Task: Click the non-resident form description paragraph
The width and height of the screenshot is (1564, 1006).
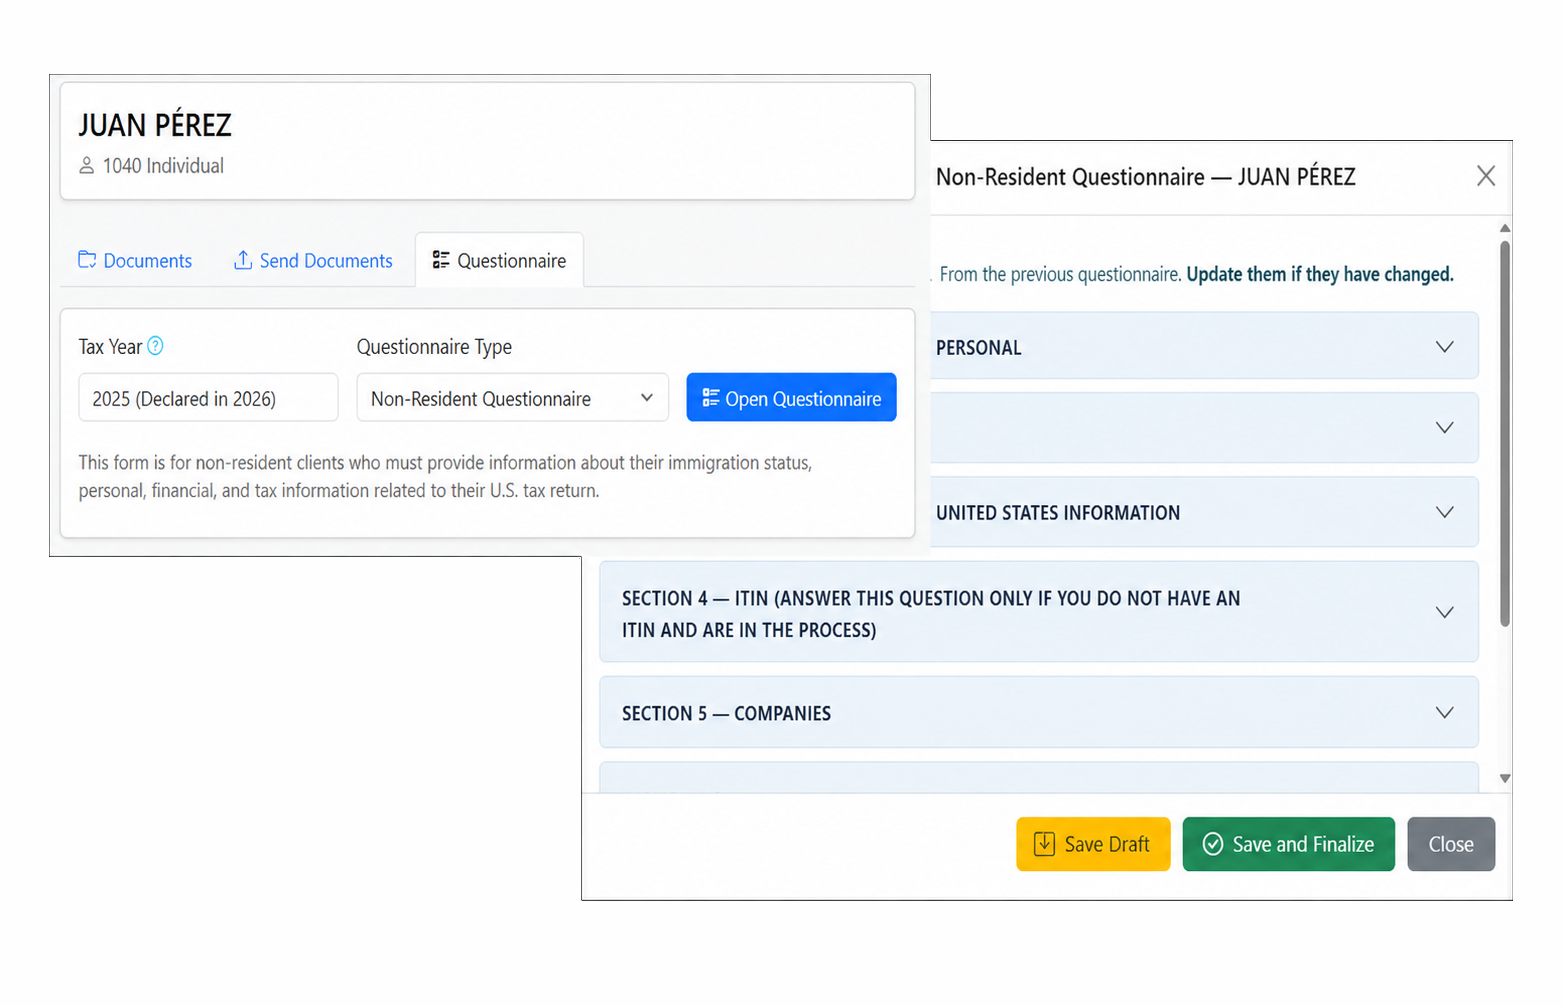Action: 445,477
